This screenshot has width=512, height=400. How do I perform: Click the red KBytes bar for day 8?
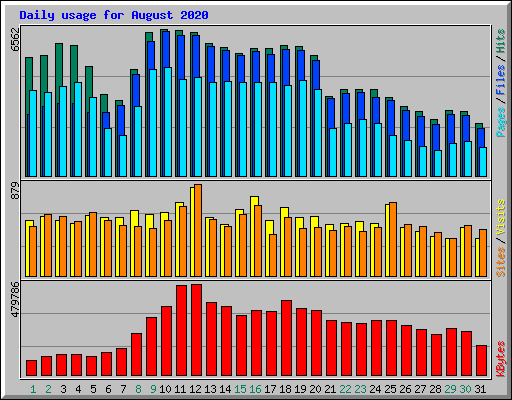click(x=137, y=355)
